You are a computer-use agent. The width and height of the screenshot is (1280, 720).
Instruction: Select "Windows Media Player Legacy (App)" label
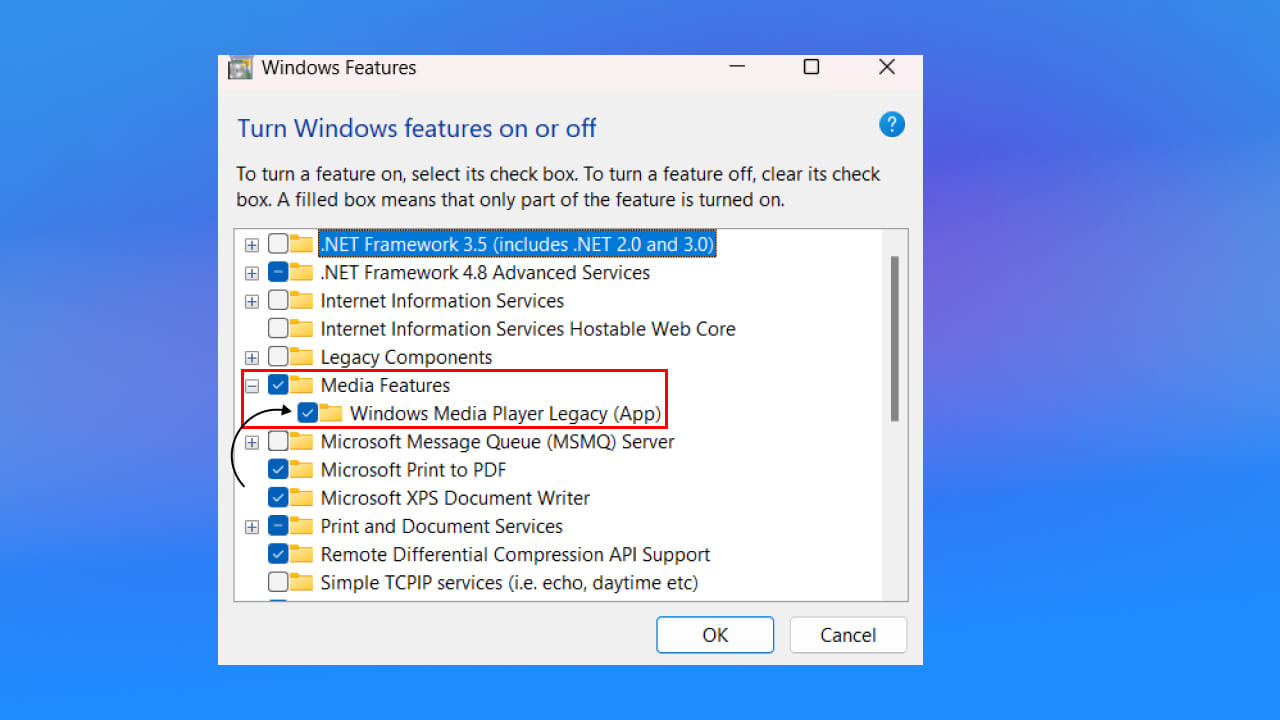[x=505, y=413]
